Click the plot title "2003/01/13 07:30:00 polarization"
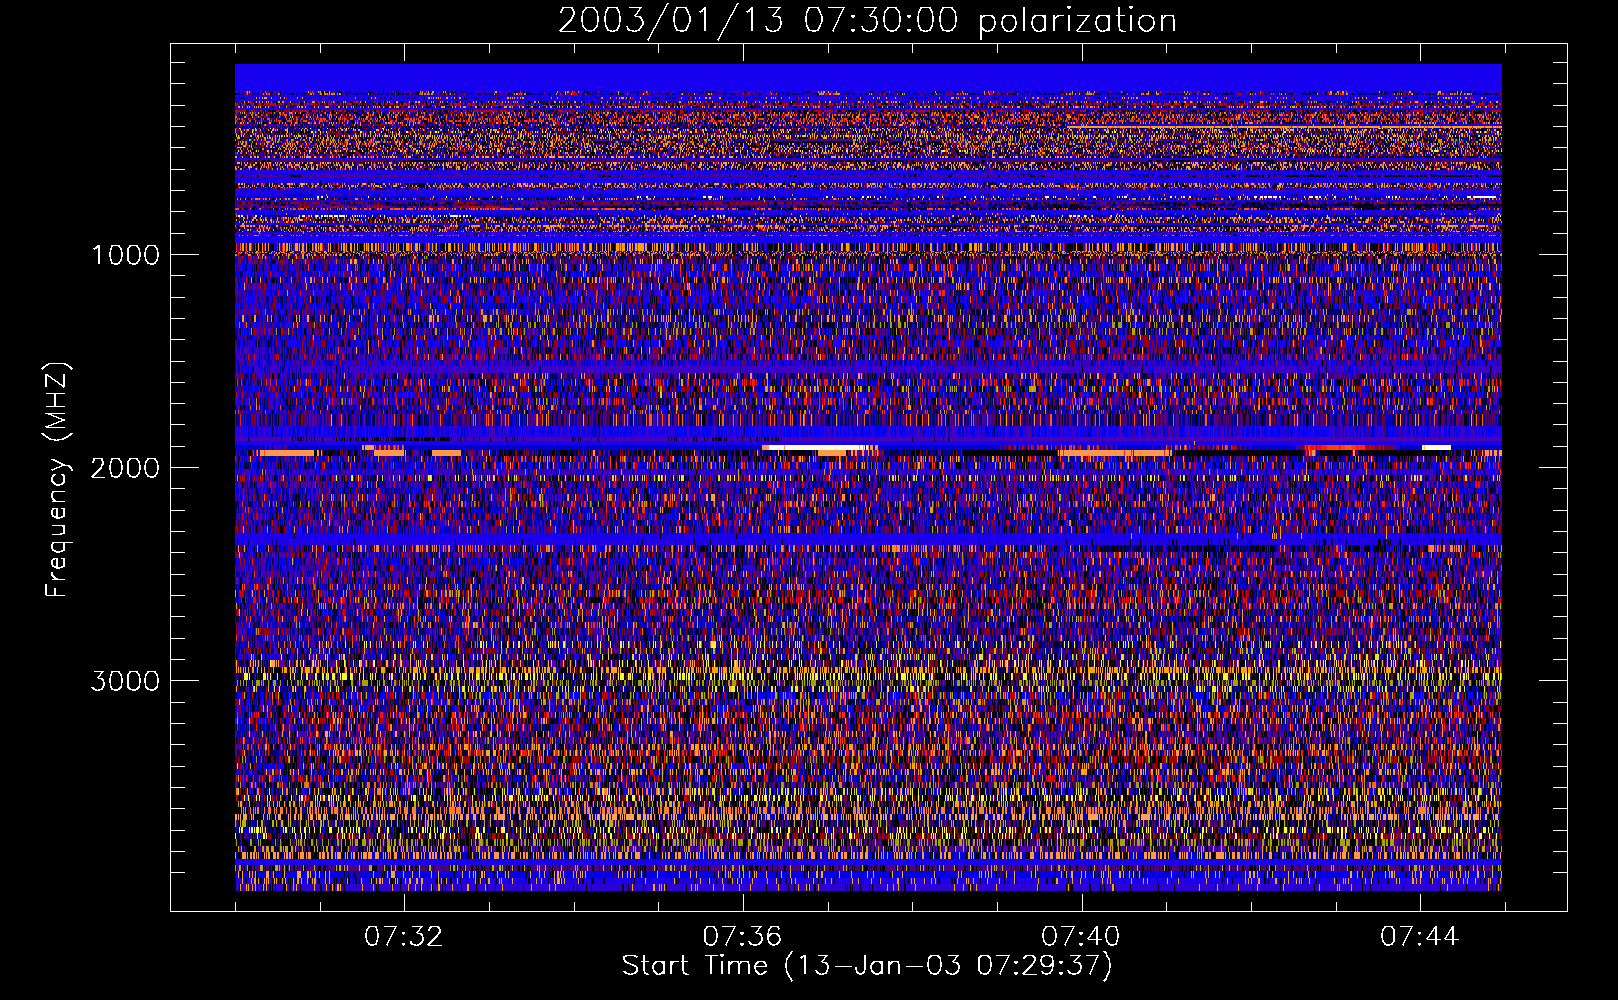Image resolution: width=1618 pixels, height=1000 pixels. tap(867, 20)
